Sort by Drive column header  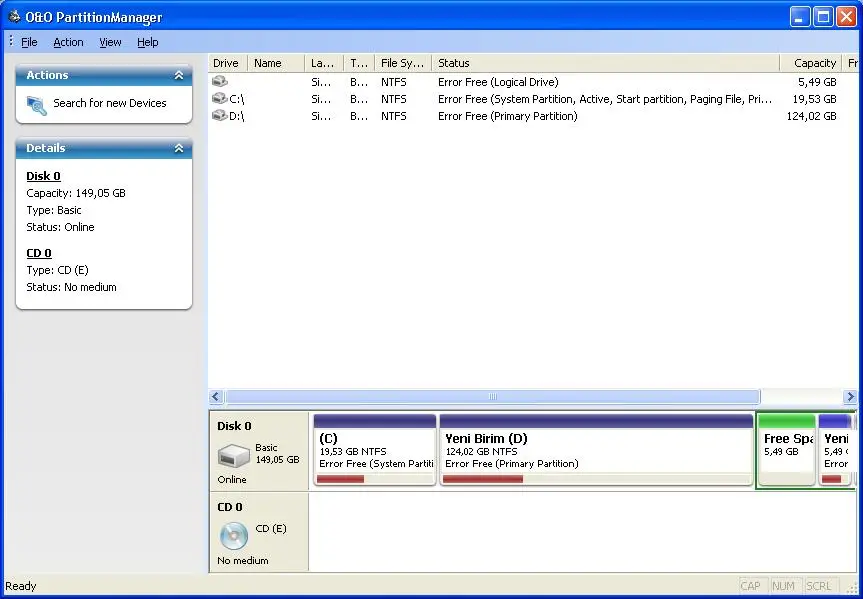228,63
